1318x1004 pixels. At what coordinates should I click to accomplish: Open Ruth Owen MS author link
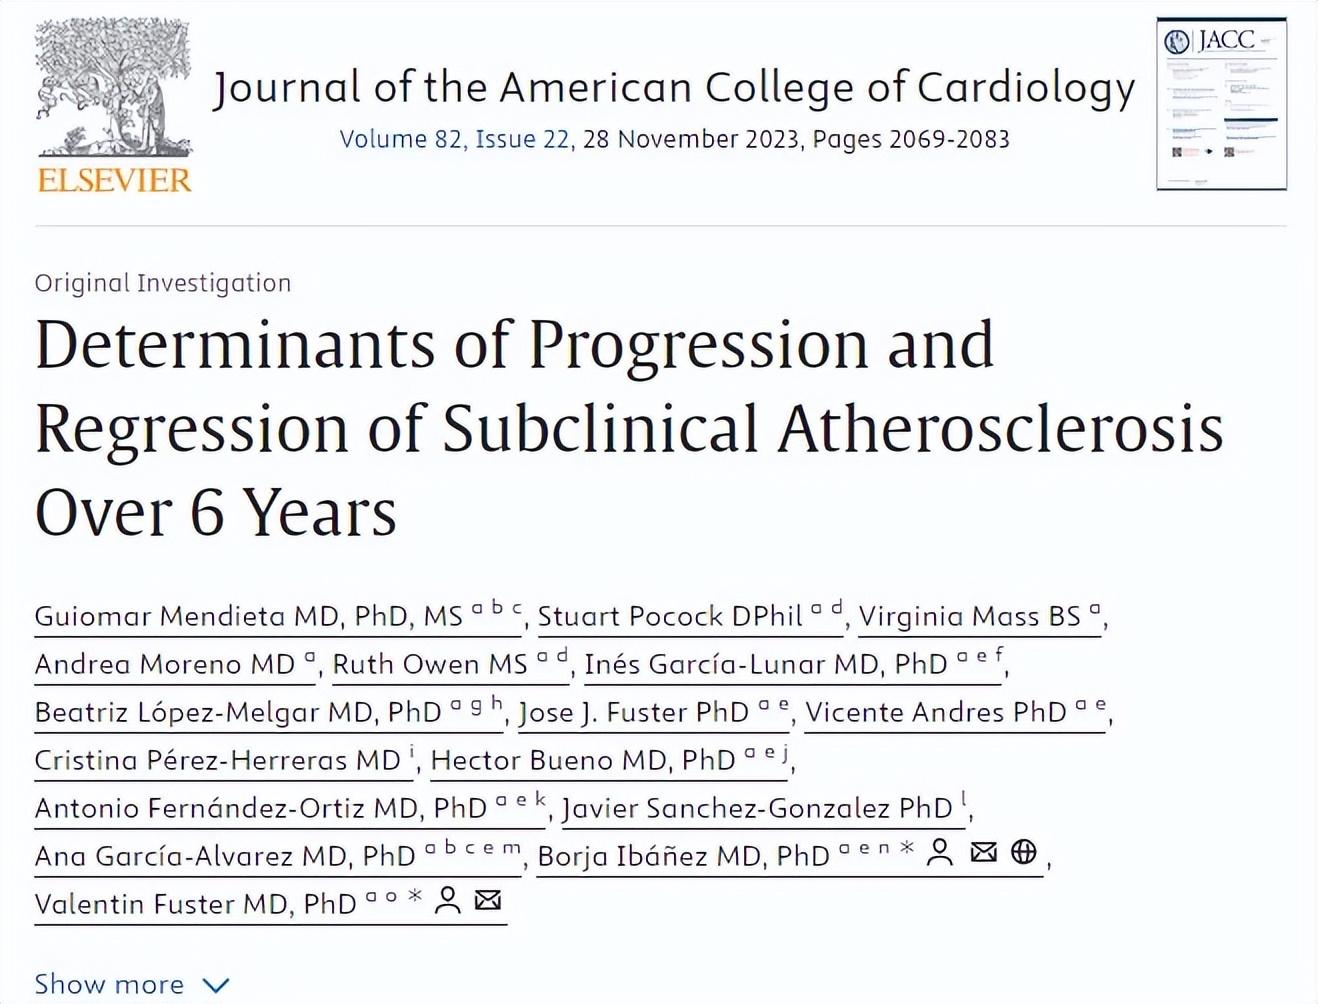[429, 664]
